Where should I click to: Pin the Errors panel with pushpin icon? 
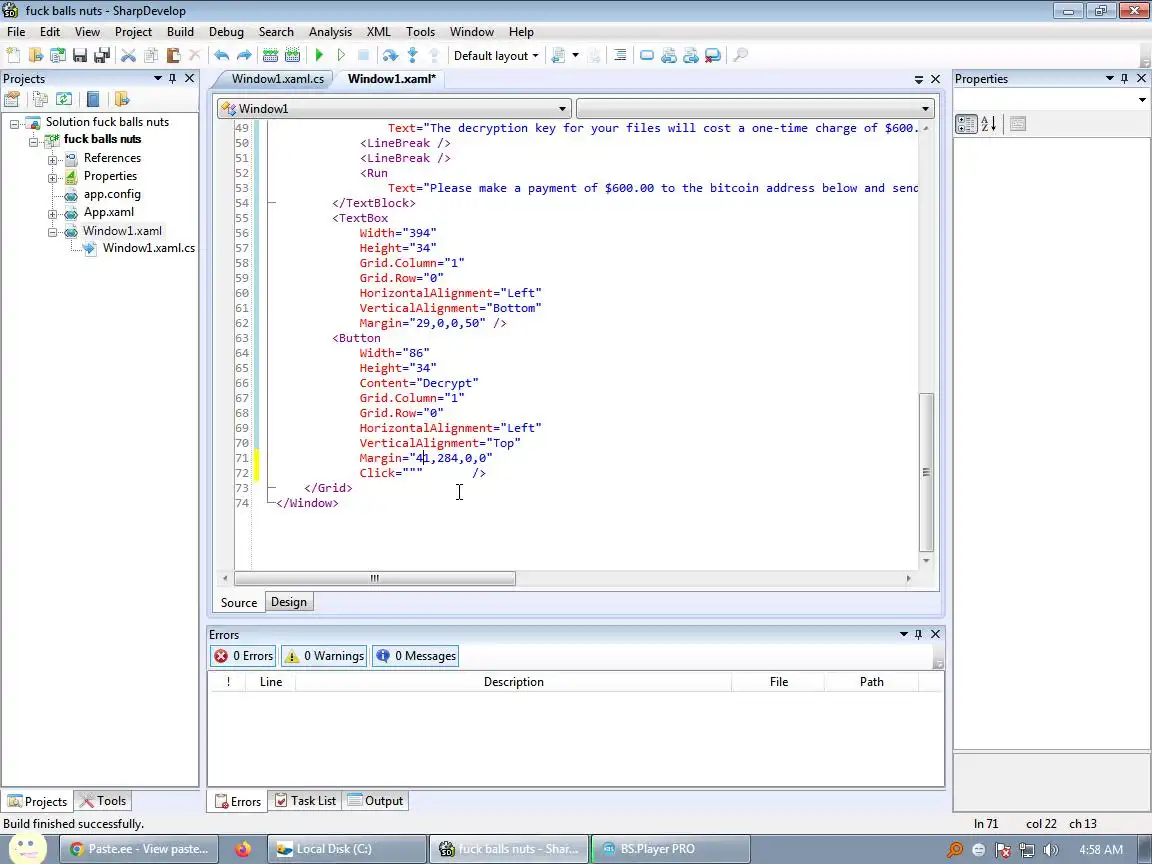pyautogui.click(x=918, y=634)
